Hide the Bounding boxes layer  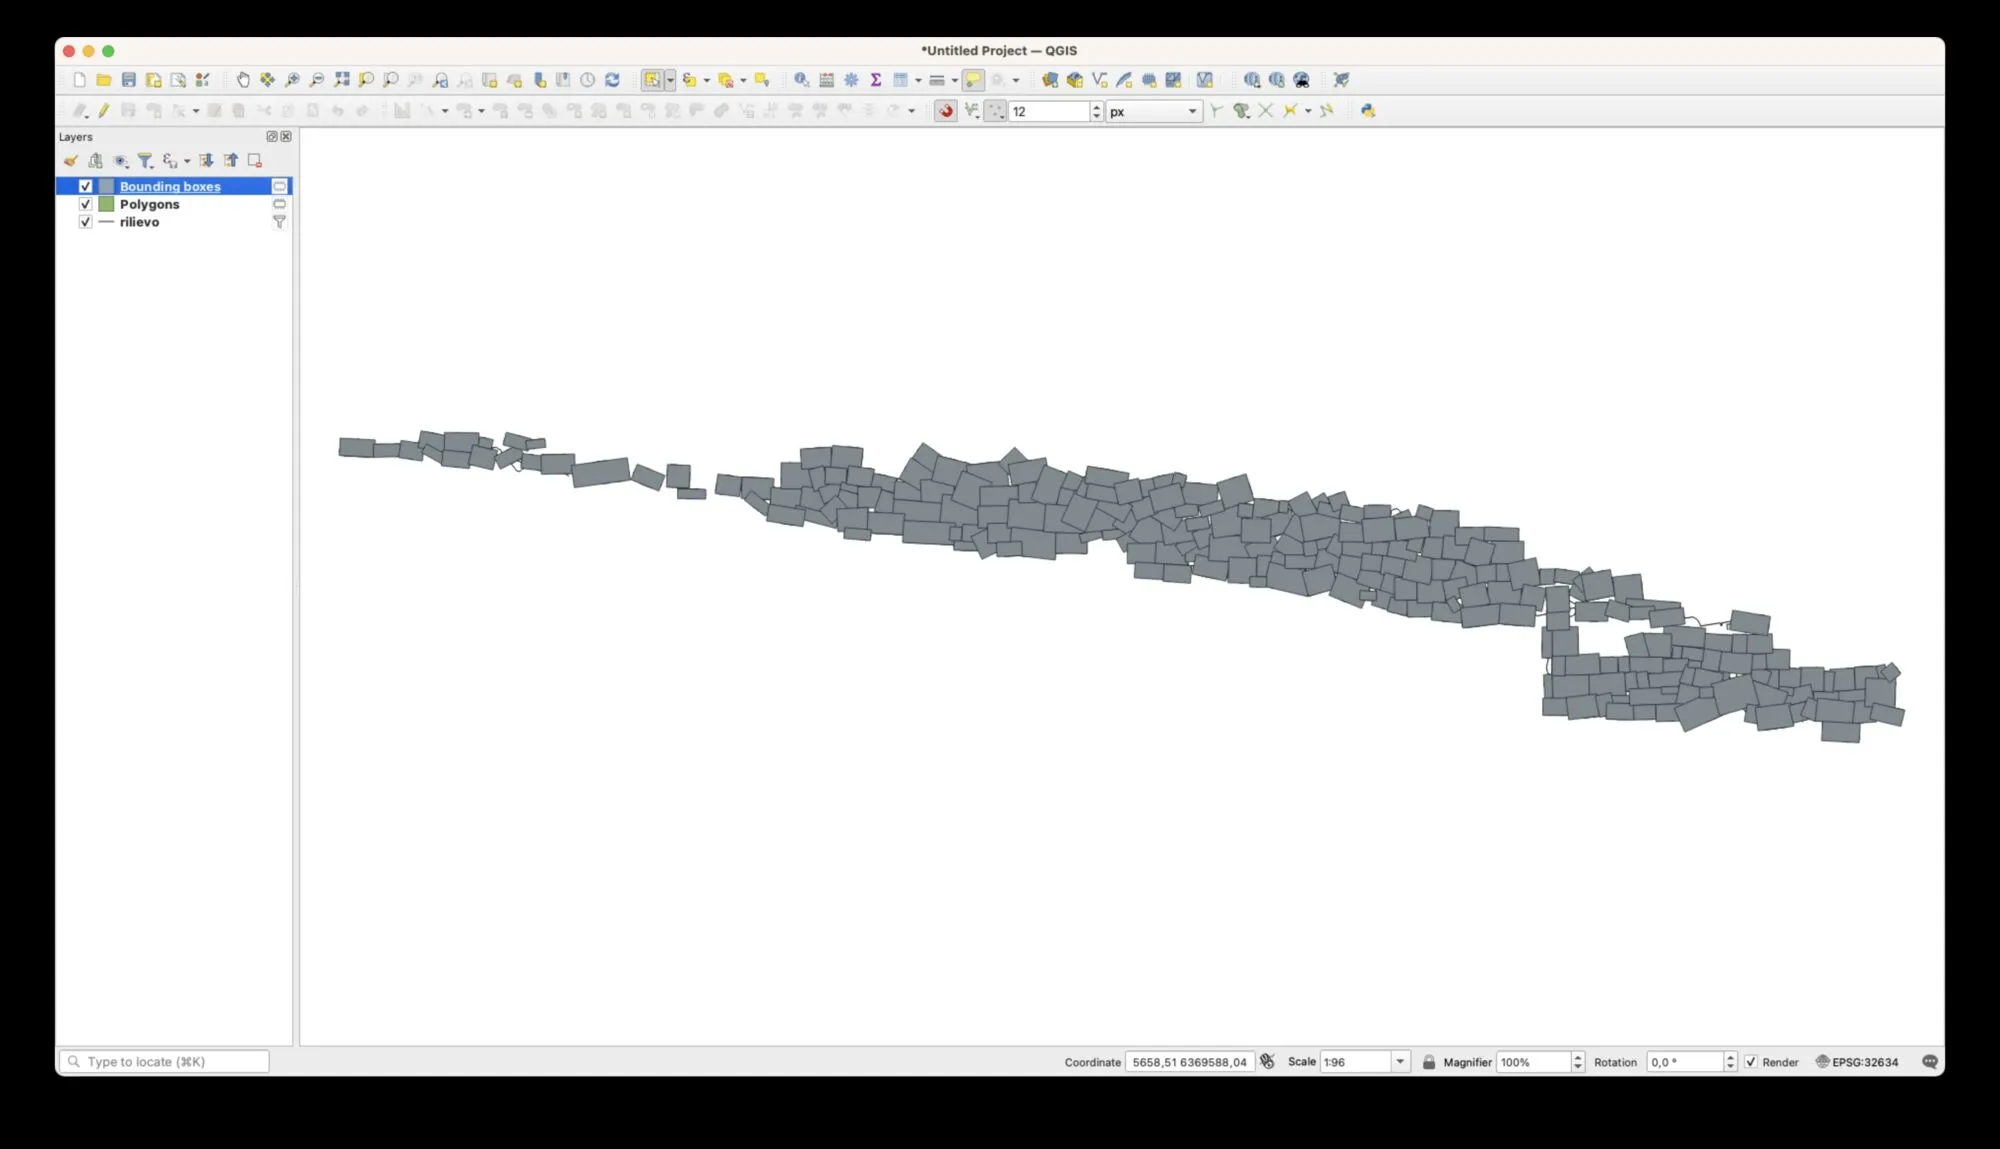(86, 186)
